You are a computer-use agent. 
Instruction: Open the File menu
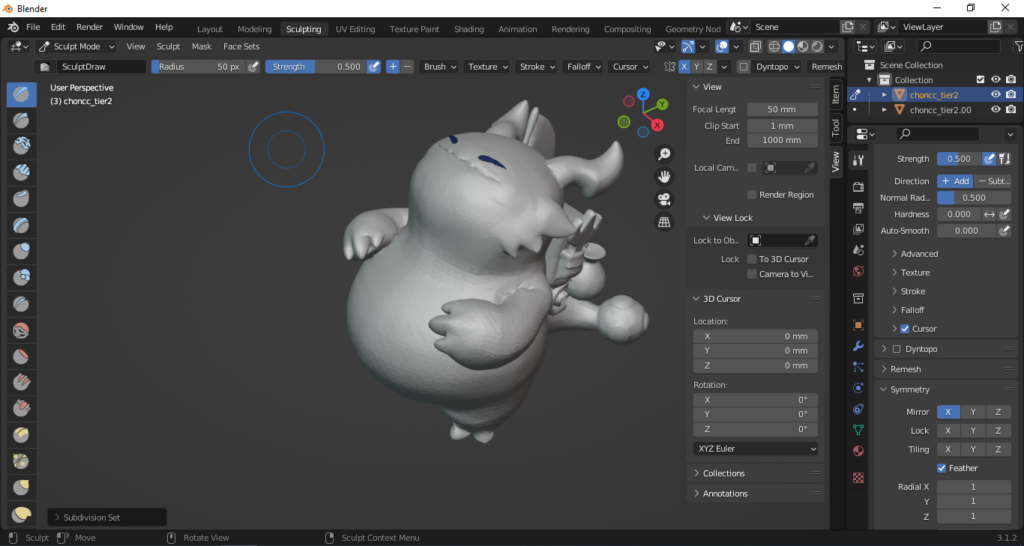(x=33, y=27)
